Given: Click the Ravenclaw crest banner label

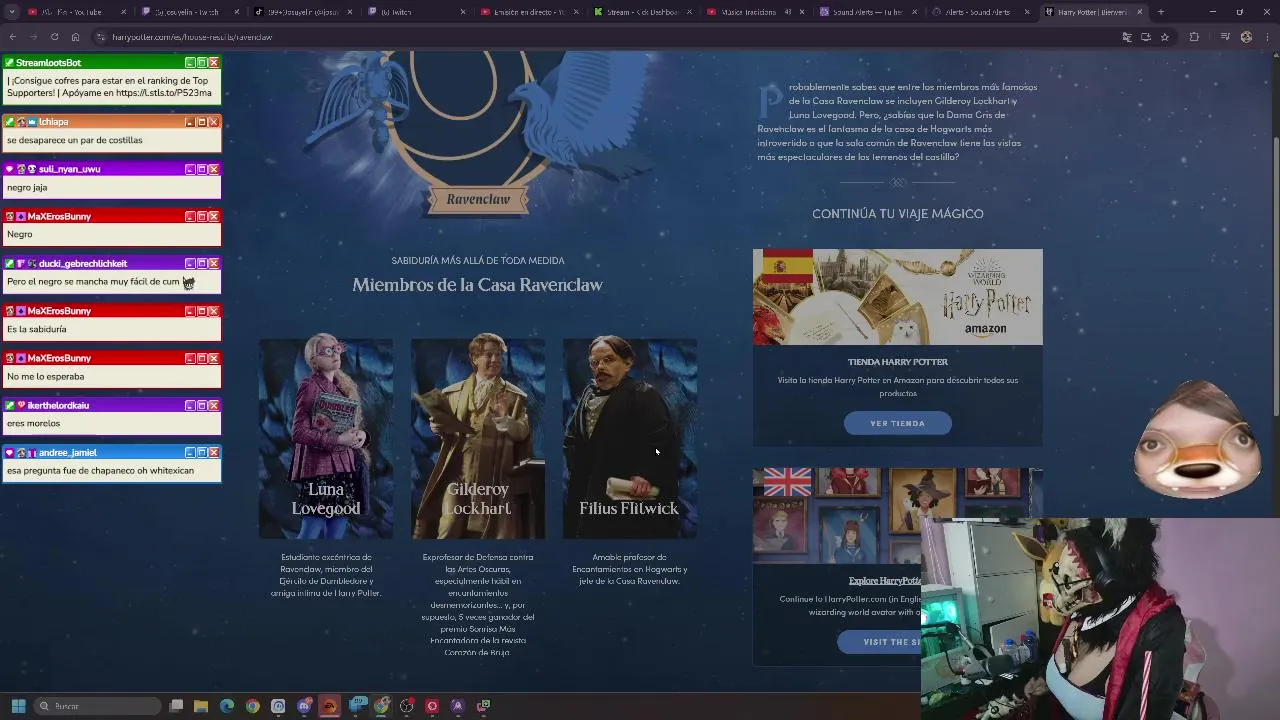Looking at the screenshot, I should [478, 199].
